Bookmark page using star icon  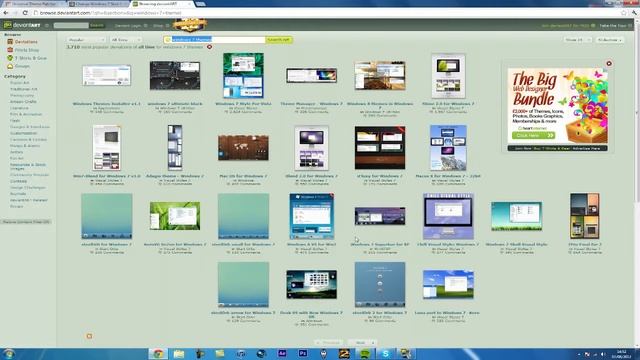point(624,13)
